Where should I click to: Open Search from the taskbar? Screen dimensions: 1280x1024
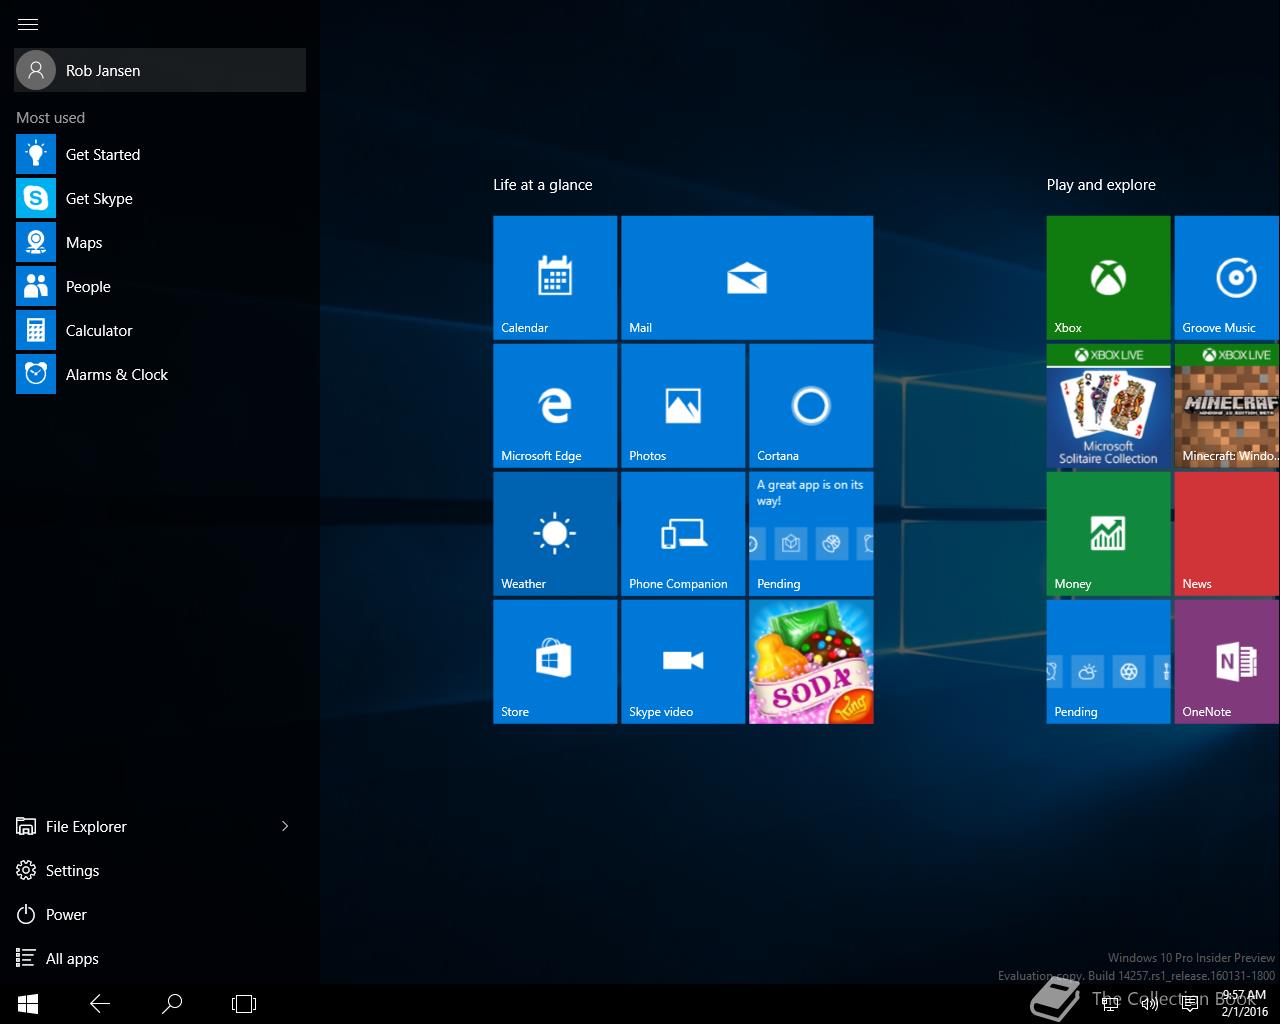pos(172,1003)
